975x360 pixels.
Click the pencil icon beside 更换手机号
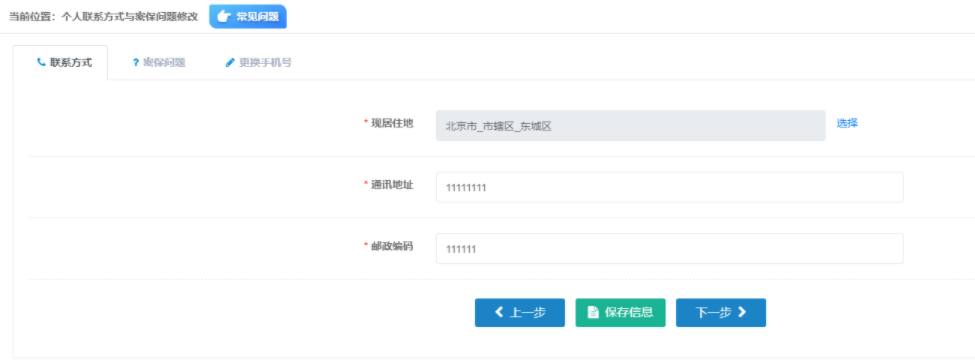click(x=230, y=63)
